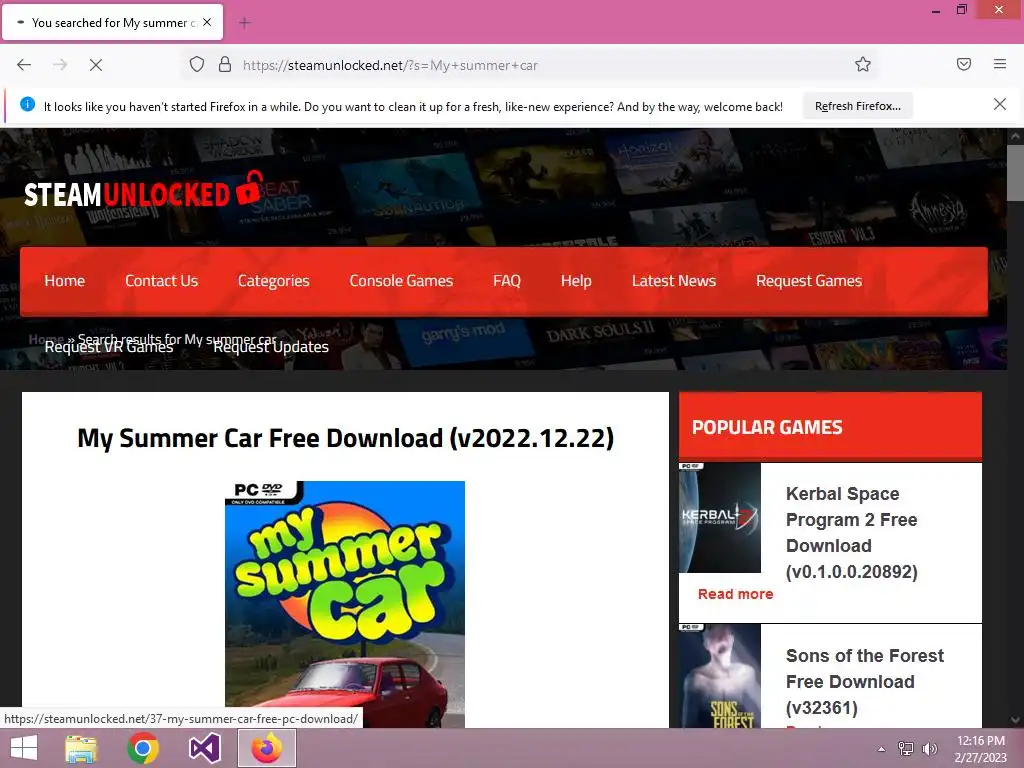Click the Refresh Firefox button
The image size is (1024, 768).
coord(857,106)
